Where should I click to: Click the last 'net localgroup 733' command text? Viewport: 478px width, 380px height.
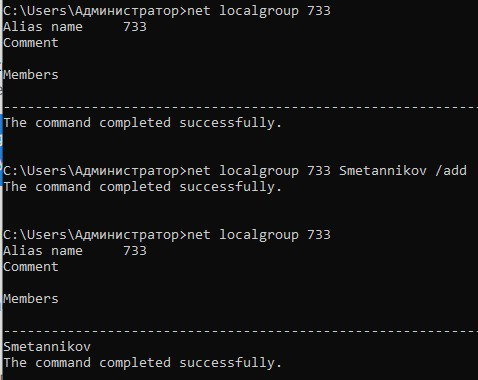click(x=259, y=235)
